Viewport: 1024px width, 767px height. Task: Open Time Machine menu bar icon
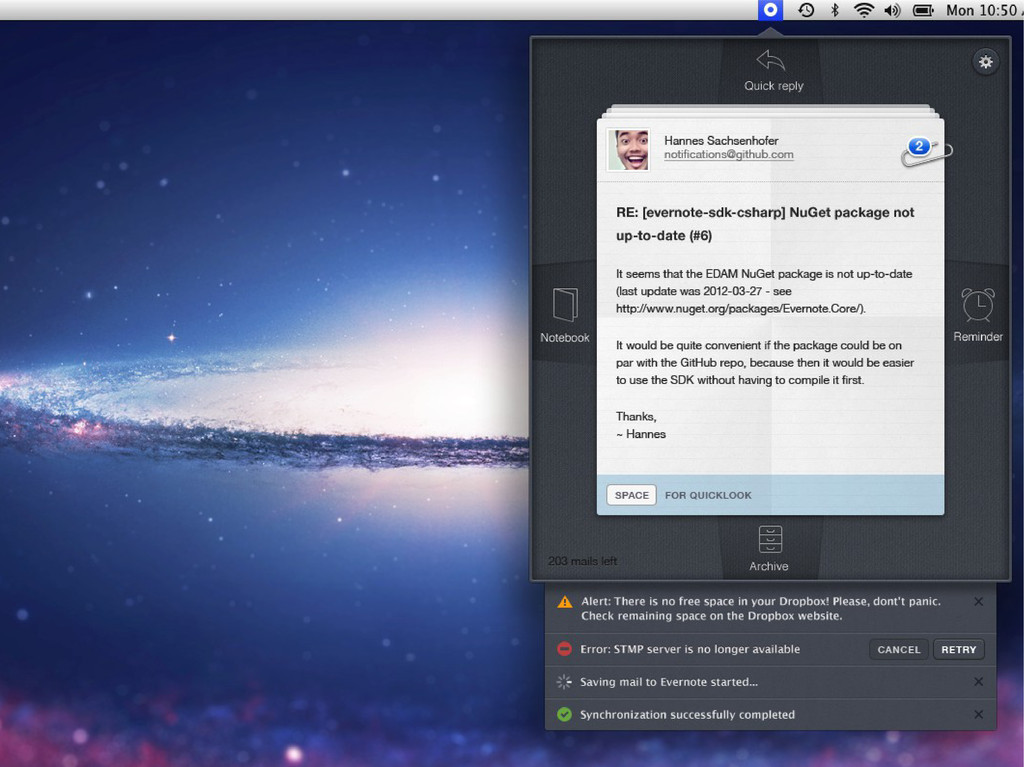[x=806, y=10]
